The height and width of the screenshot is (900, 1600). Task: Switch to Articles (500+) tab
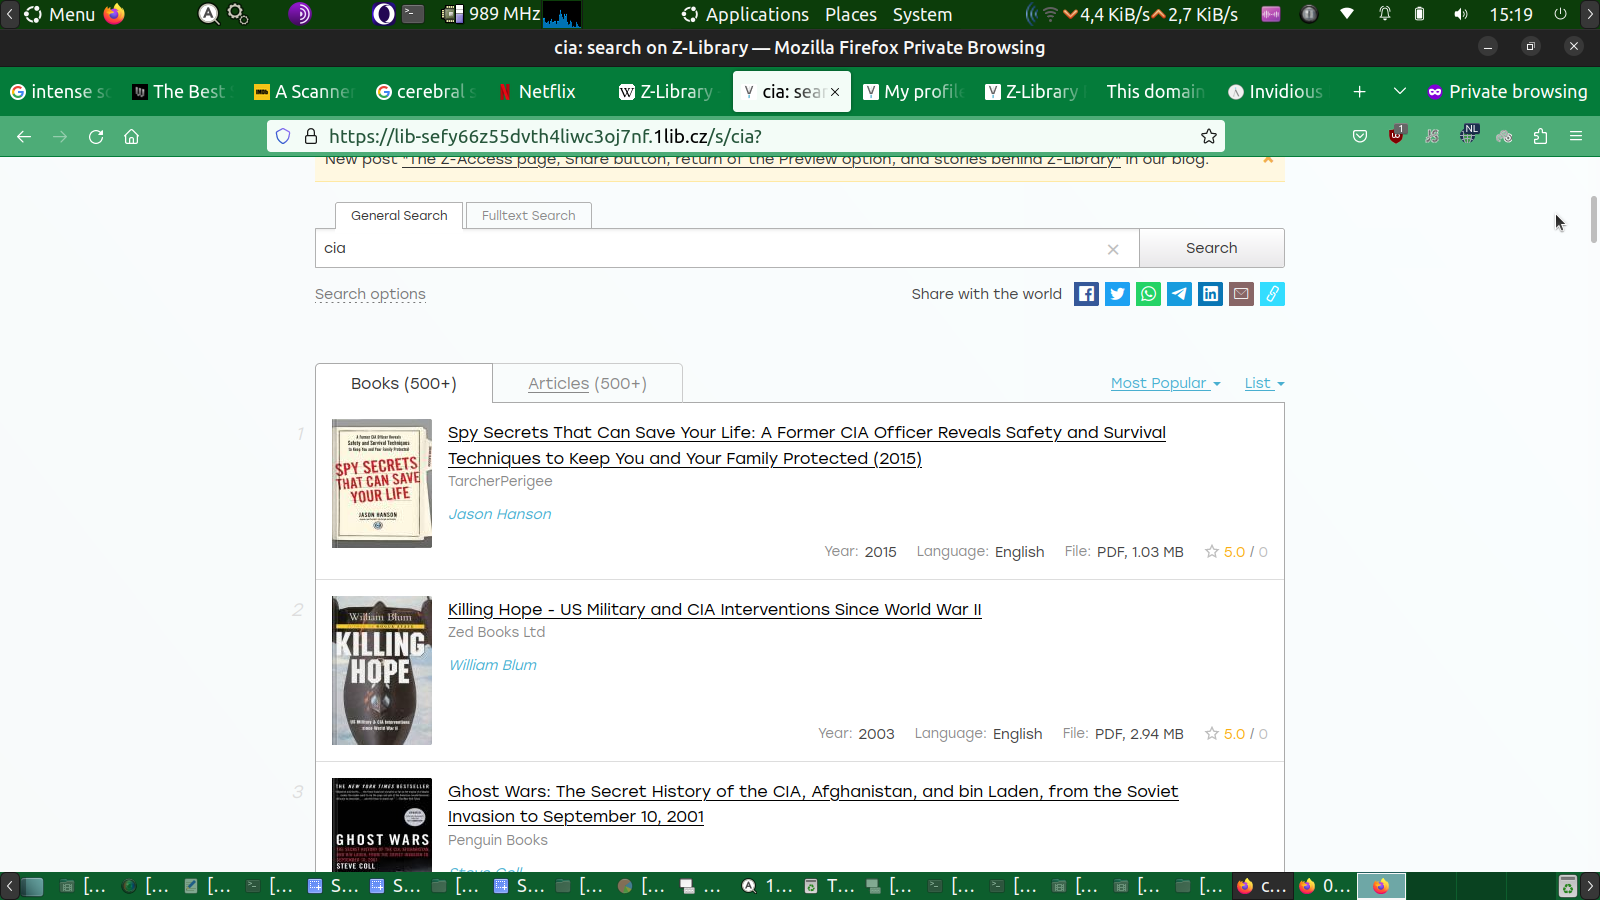pyautogui.click(x=587, y=384)
